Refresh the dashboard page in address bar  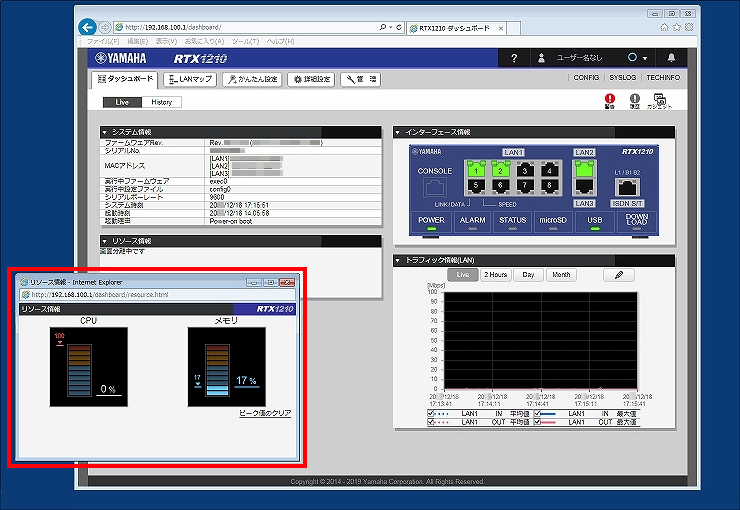pyautogui.click(x=399, y=27)
